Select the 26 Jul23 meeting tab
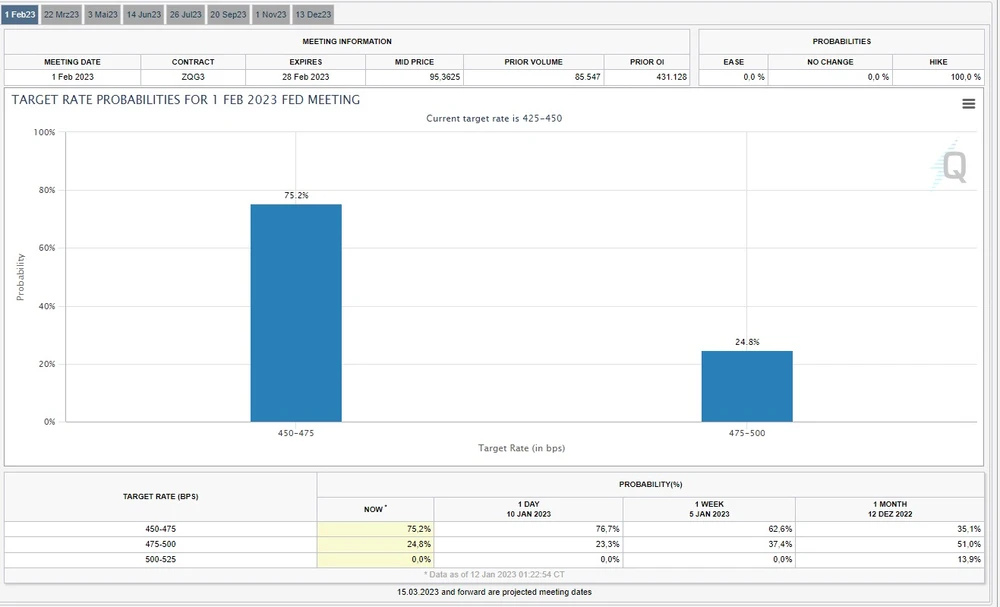The width and height of the screenshot is (1000, 607). pos(186,15)
